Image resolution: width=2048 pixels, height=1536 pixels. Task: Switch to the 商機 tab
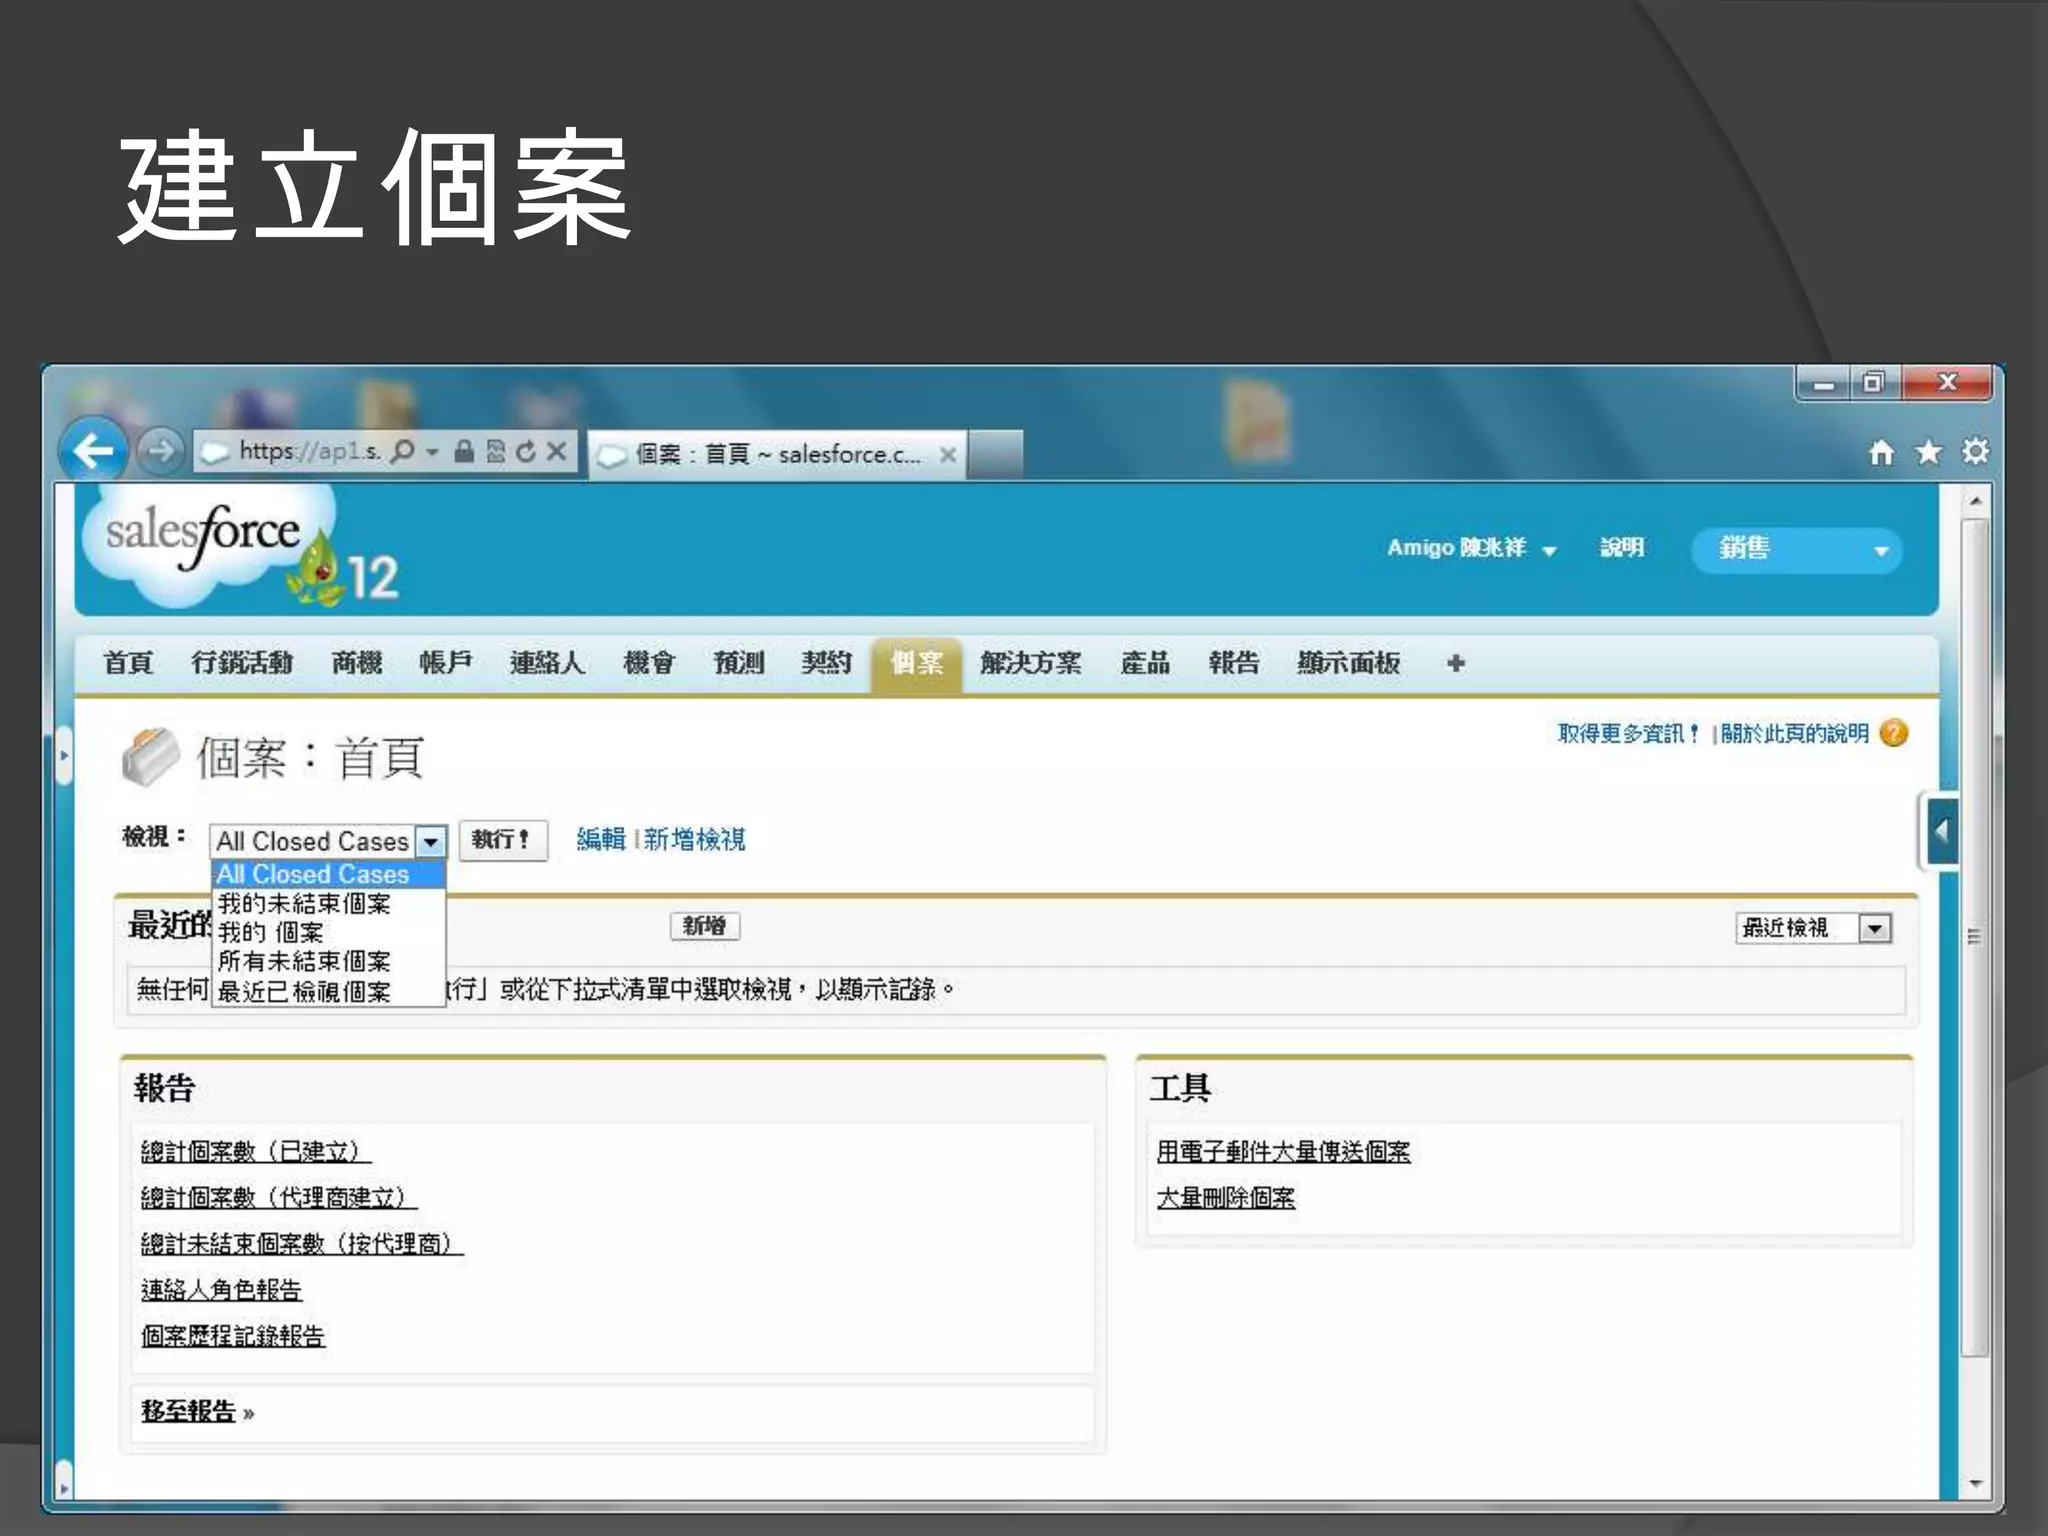pyautogui.click(x=357, y=663)
